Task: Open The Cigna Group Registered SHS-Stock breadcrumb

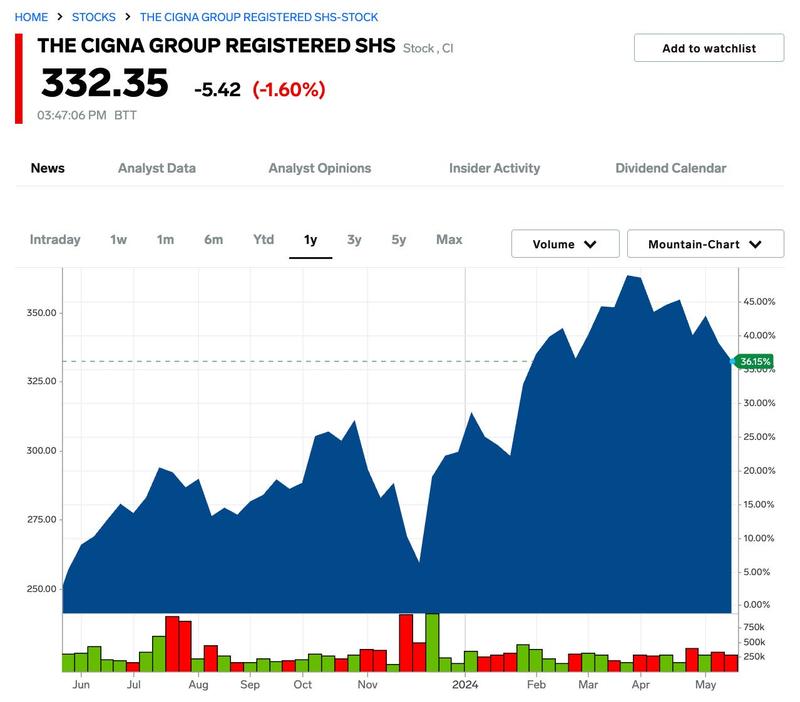Action: click(259, 17)
